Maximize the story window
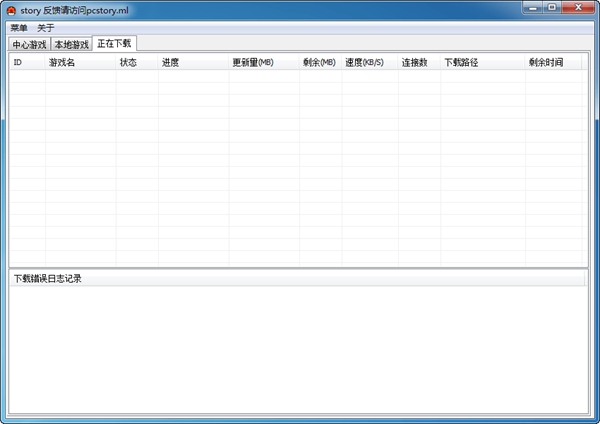The width and height of the screenshot is (600, 424). coord(552,7)
